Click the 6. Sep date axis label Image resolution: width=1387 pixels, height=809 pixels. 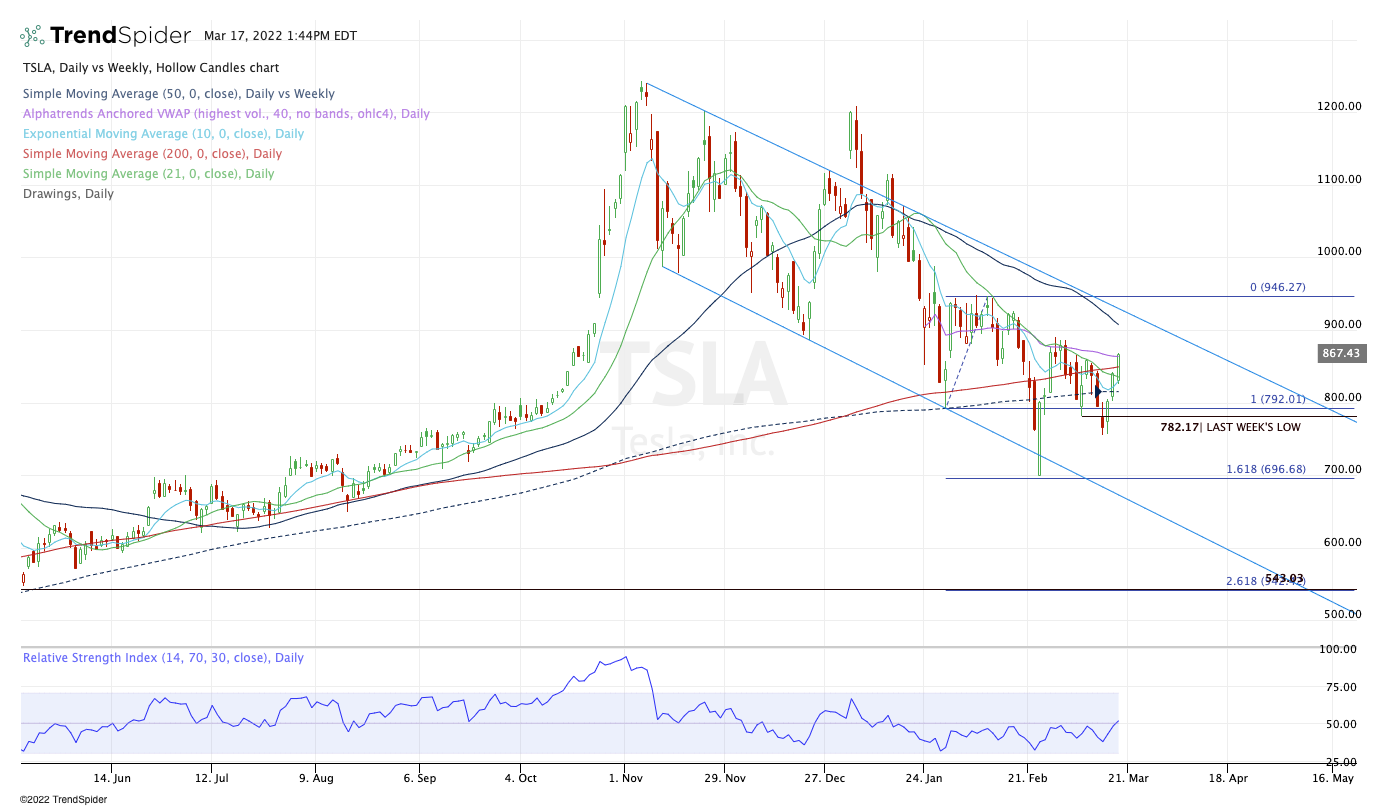420,777
